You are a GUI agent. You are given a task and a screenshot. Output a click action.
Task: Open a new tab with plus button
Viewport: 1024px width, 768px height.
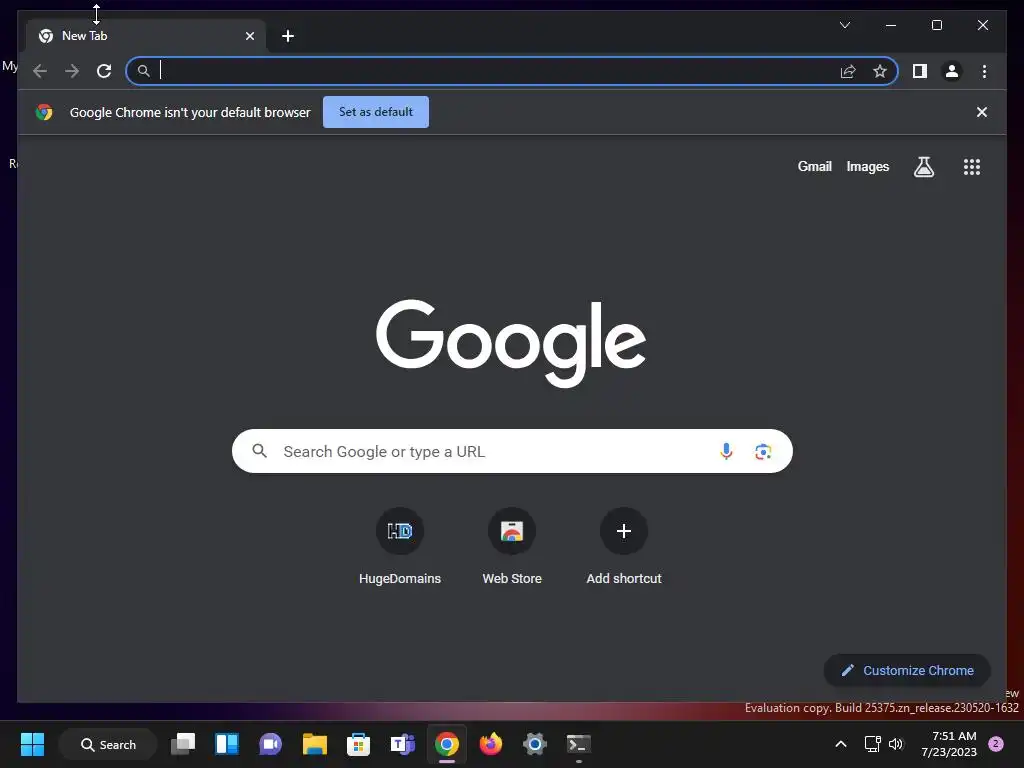click(x=288, y=36)
